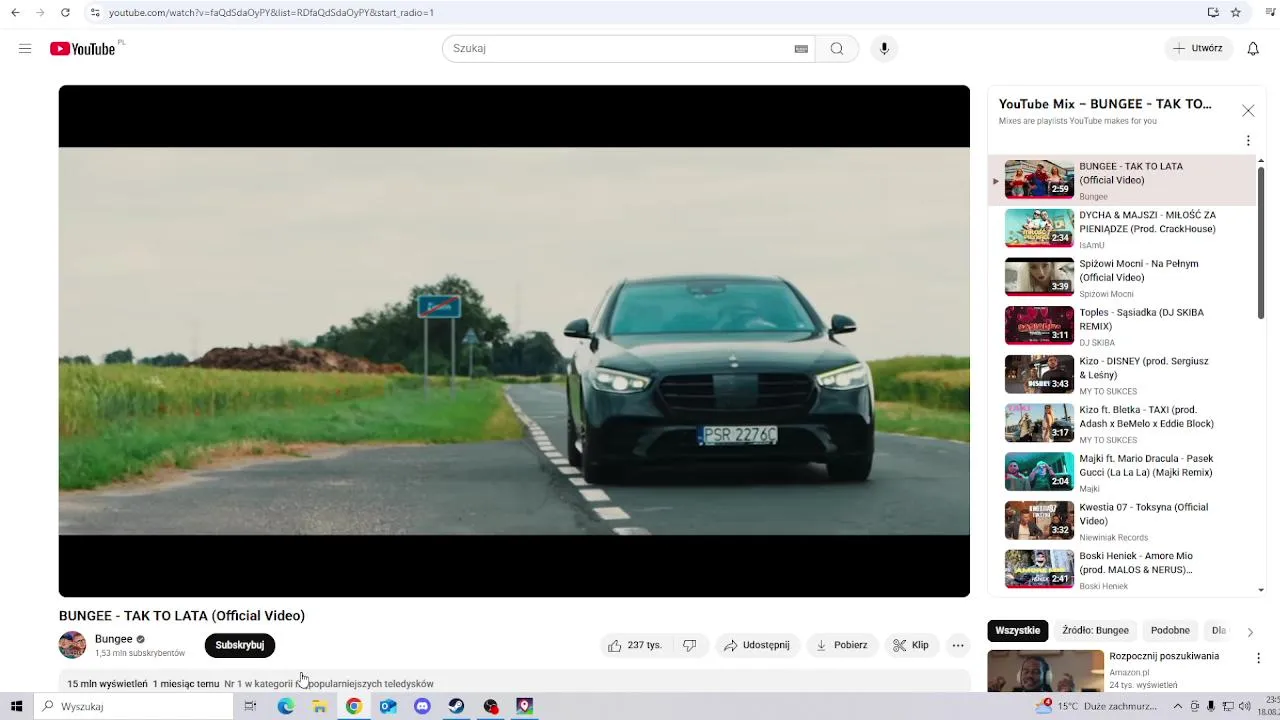Open Task View on taskbar

point(250,706)
